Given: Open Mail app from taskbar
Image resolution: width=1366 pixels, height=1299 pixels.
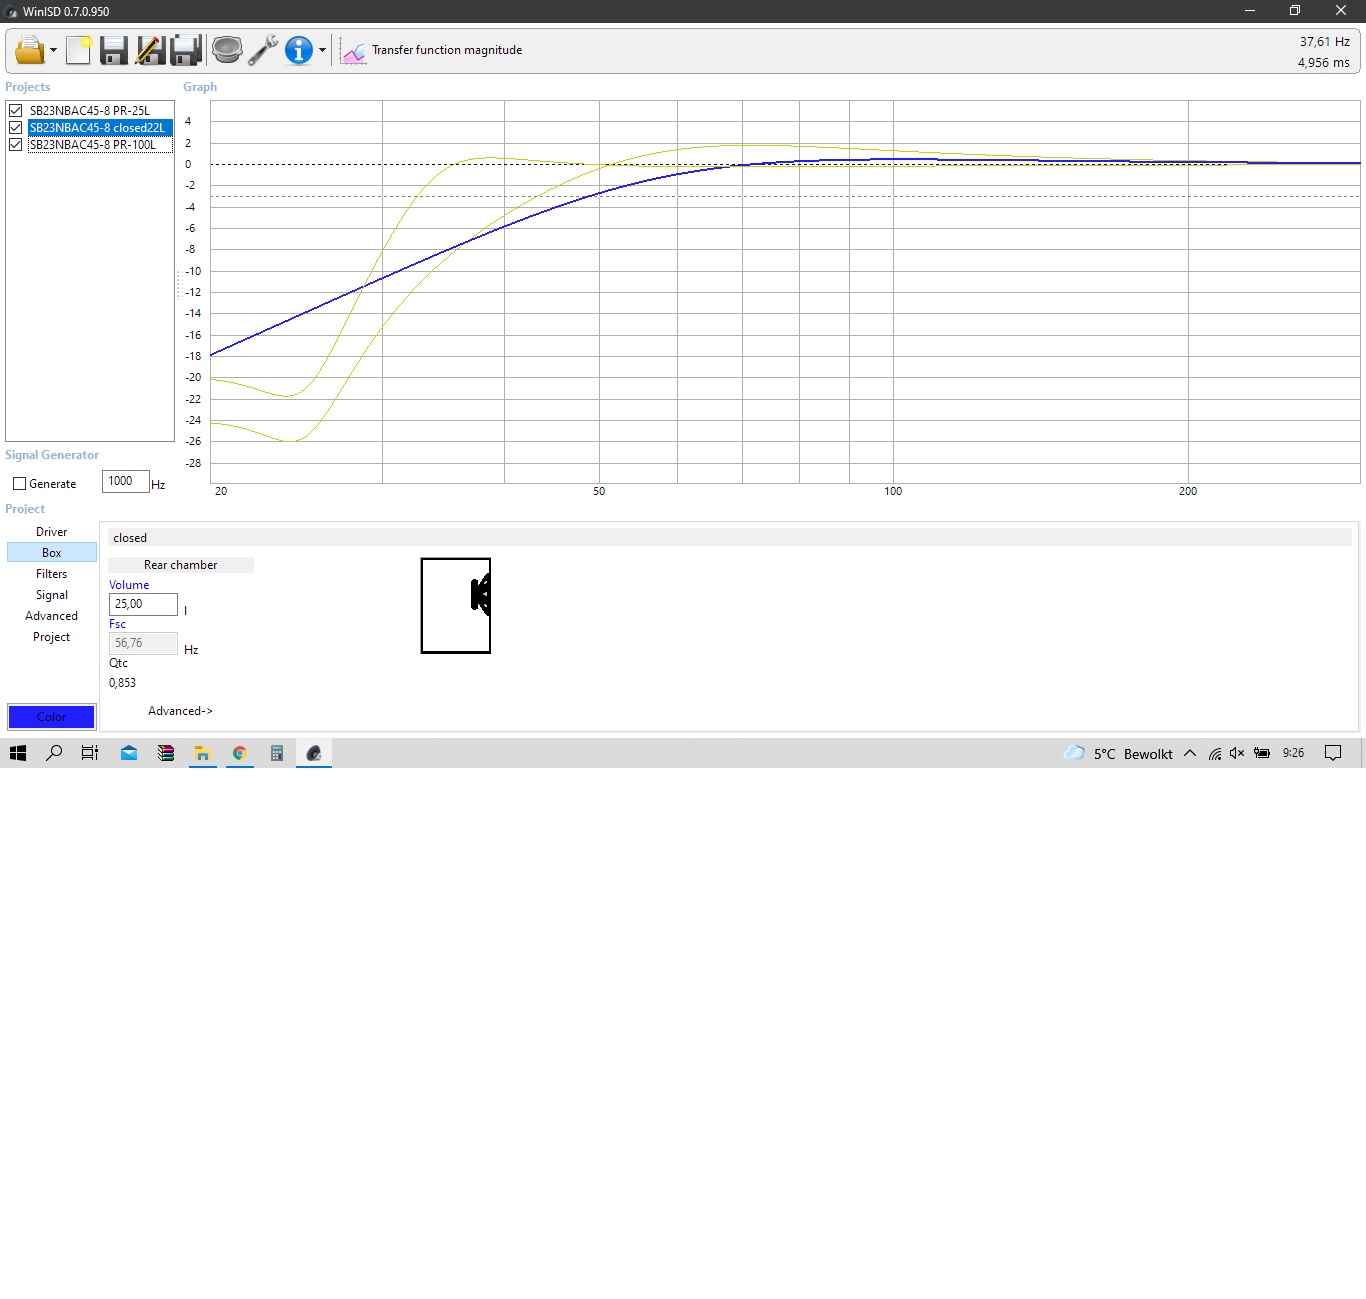Looking at the screenshot, I should (129, 753).
